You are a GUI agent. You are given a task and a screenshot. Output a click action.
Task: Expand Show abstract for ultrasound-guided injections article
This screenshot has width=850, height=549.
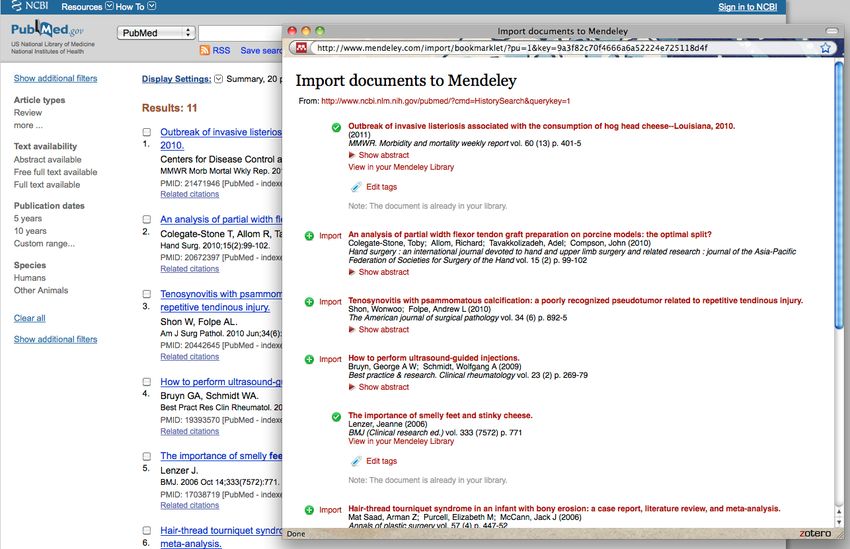pos(378,387)
